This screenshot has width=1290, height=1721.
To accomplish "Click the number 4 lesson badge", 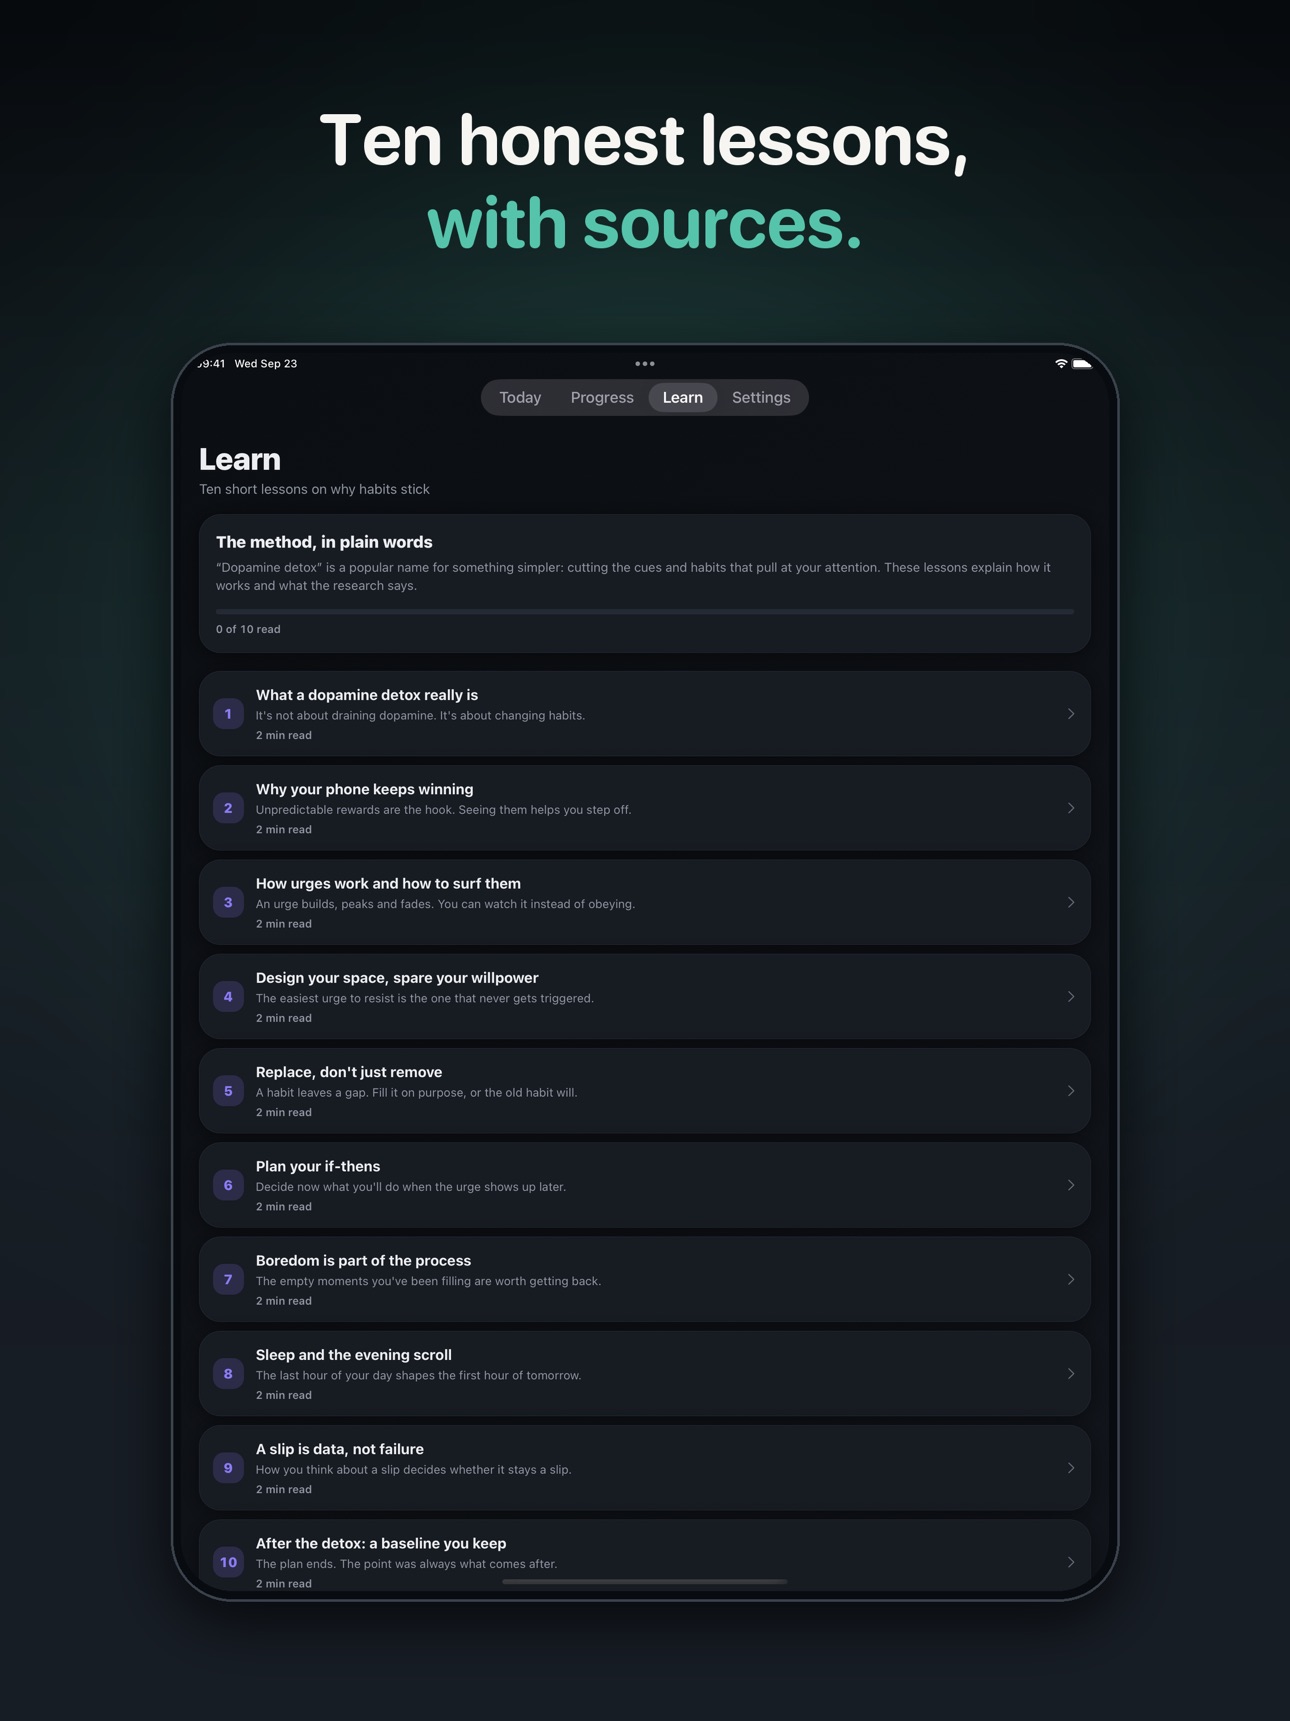I will 228,997.
